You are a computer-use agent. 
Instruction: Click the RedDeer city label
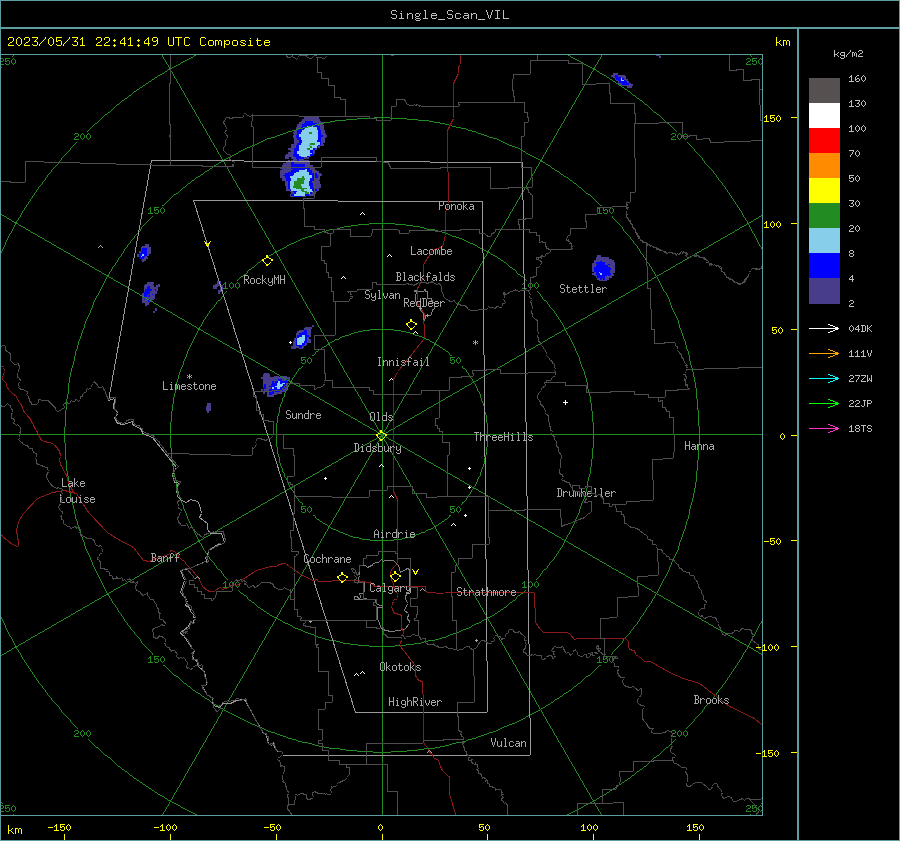pos(424,303)
